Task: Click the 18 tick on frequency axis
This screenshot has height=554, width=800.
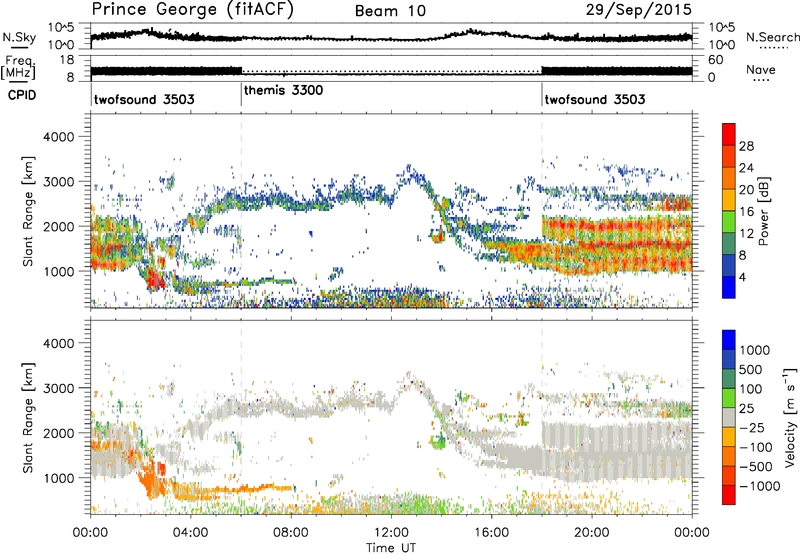Action: click(66, 60)
